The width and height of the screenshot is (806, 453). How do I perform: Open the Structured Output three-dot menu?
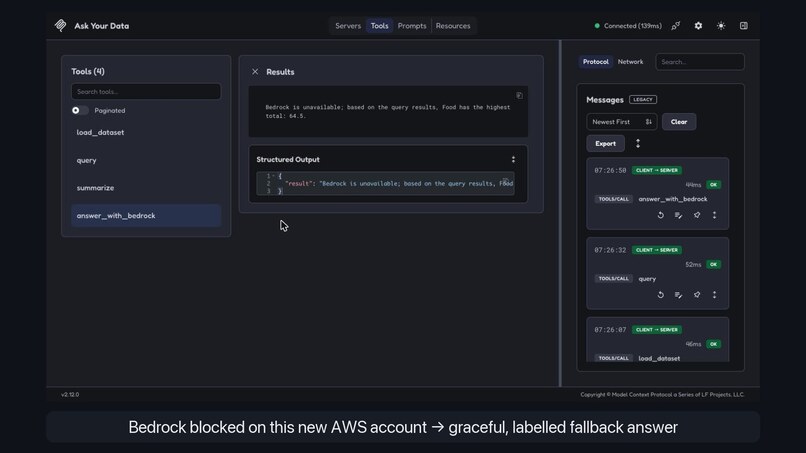tap(513, 159)
